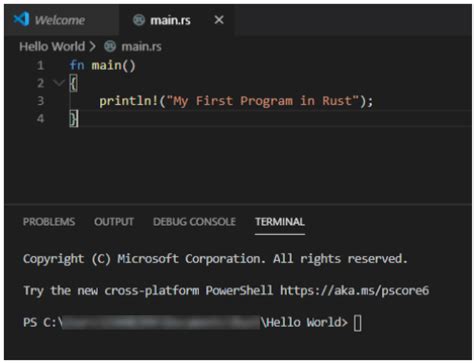Close the main.rs tab
Screen dimensions: 474x363
[219, 20]
